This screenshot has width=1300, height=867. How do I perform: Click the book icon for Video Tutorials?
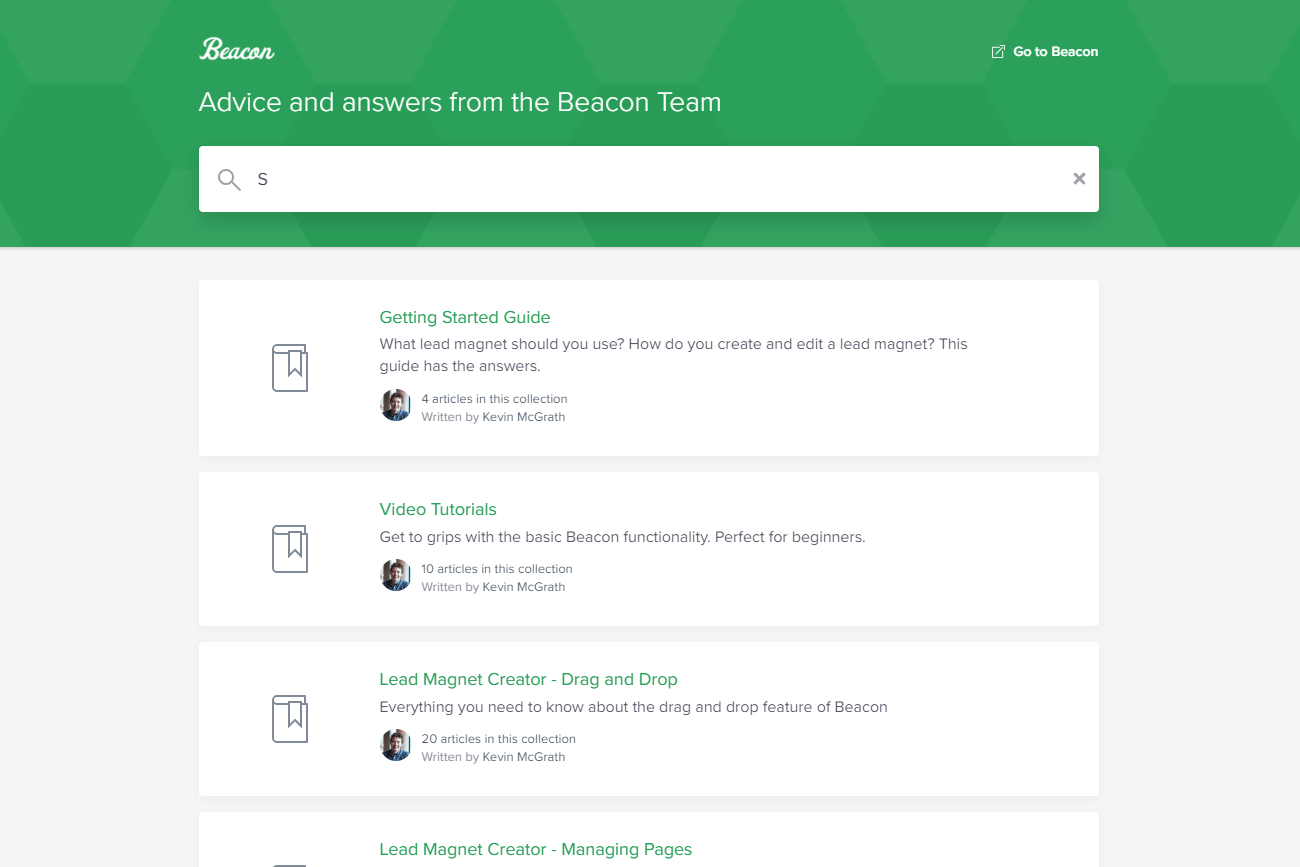click(x=290, y=549)
